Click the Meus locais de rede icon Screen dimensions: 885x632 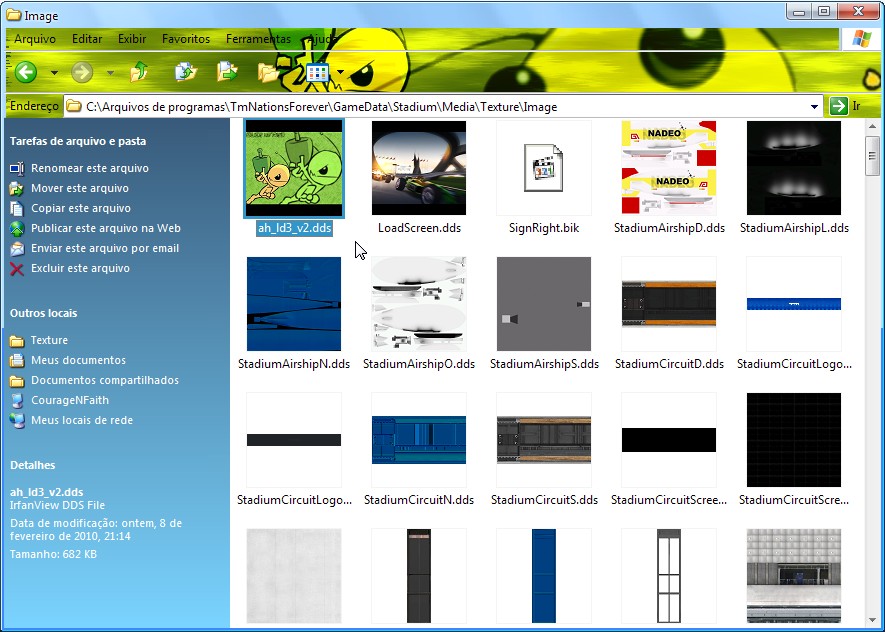(x=17, y=421)
